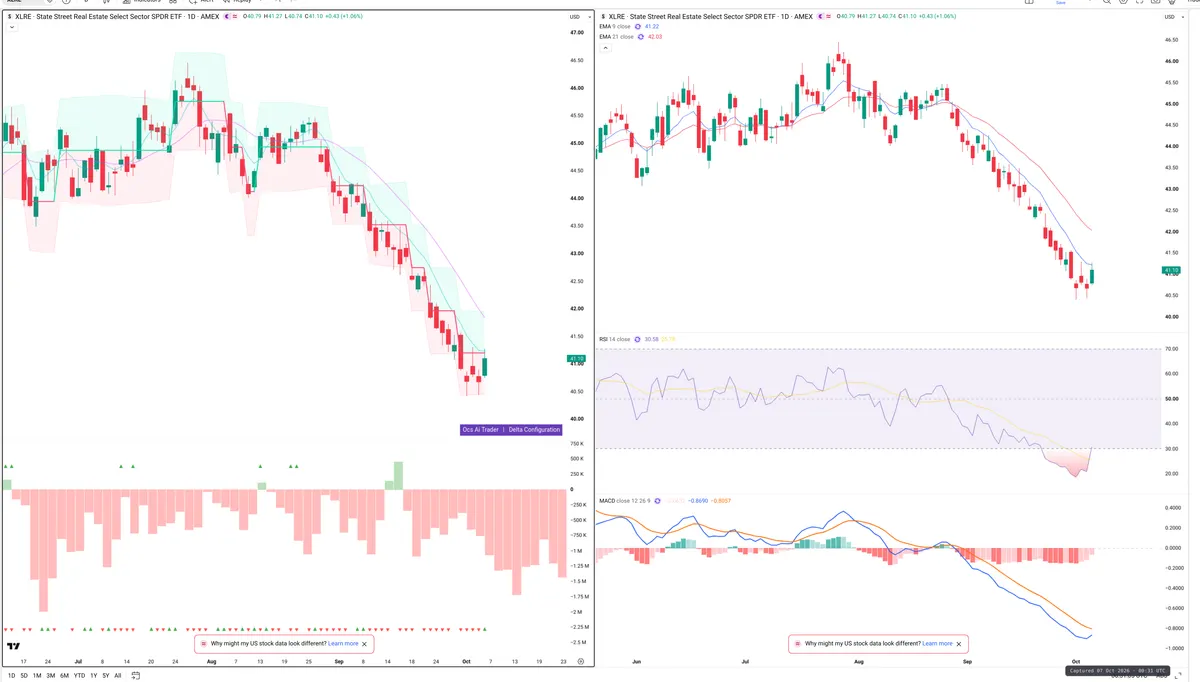Viewport: 1200px width, 682px height.
Task: Set the time range to 6M
Action: pos(64,675)
